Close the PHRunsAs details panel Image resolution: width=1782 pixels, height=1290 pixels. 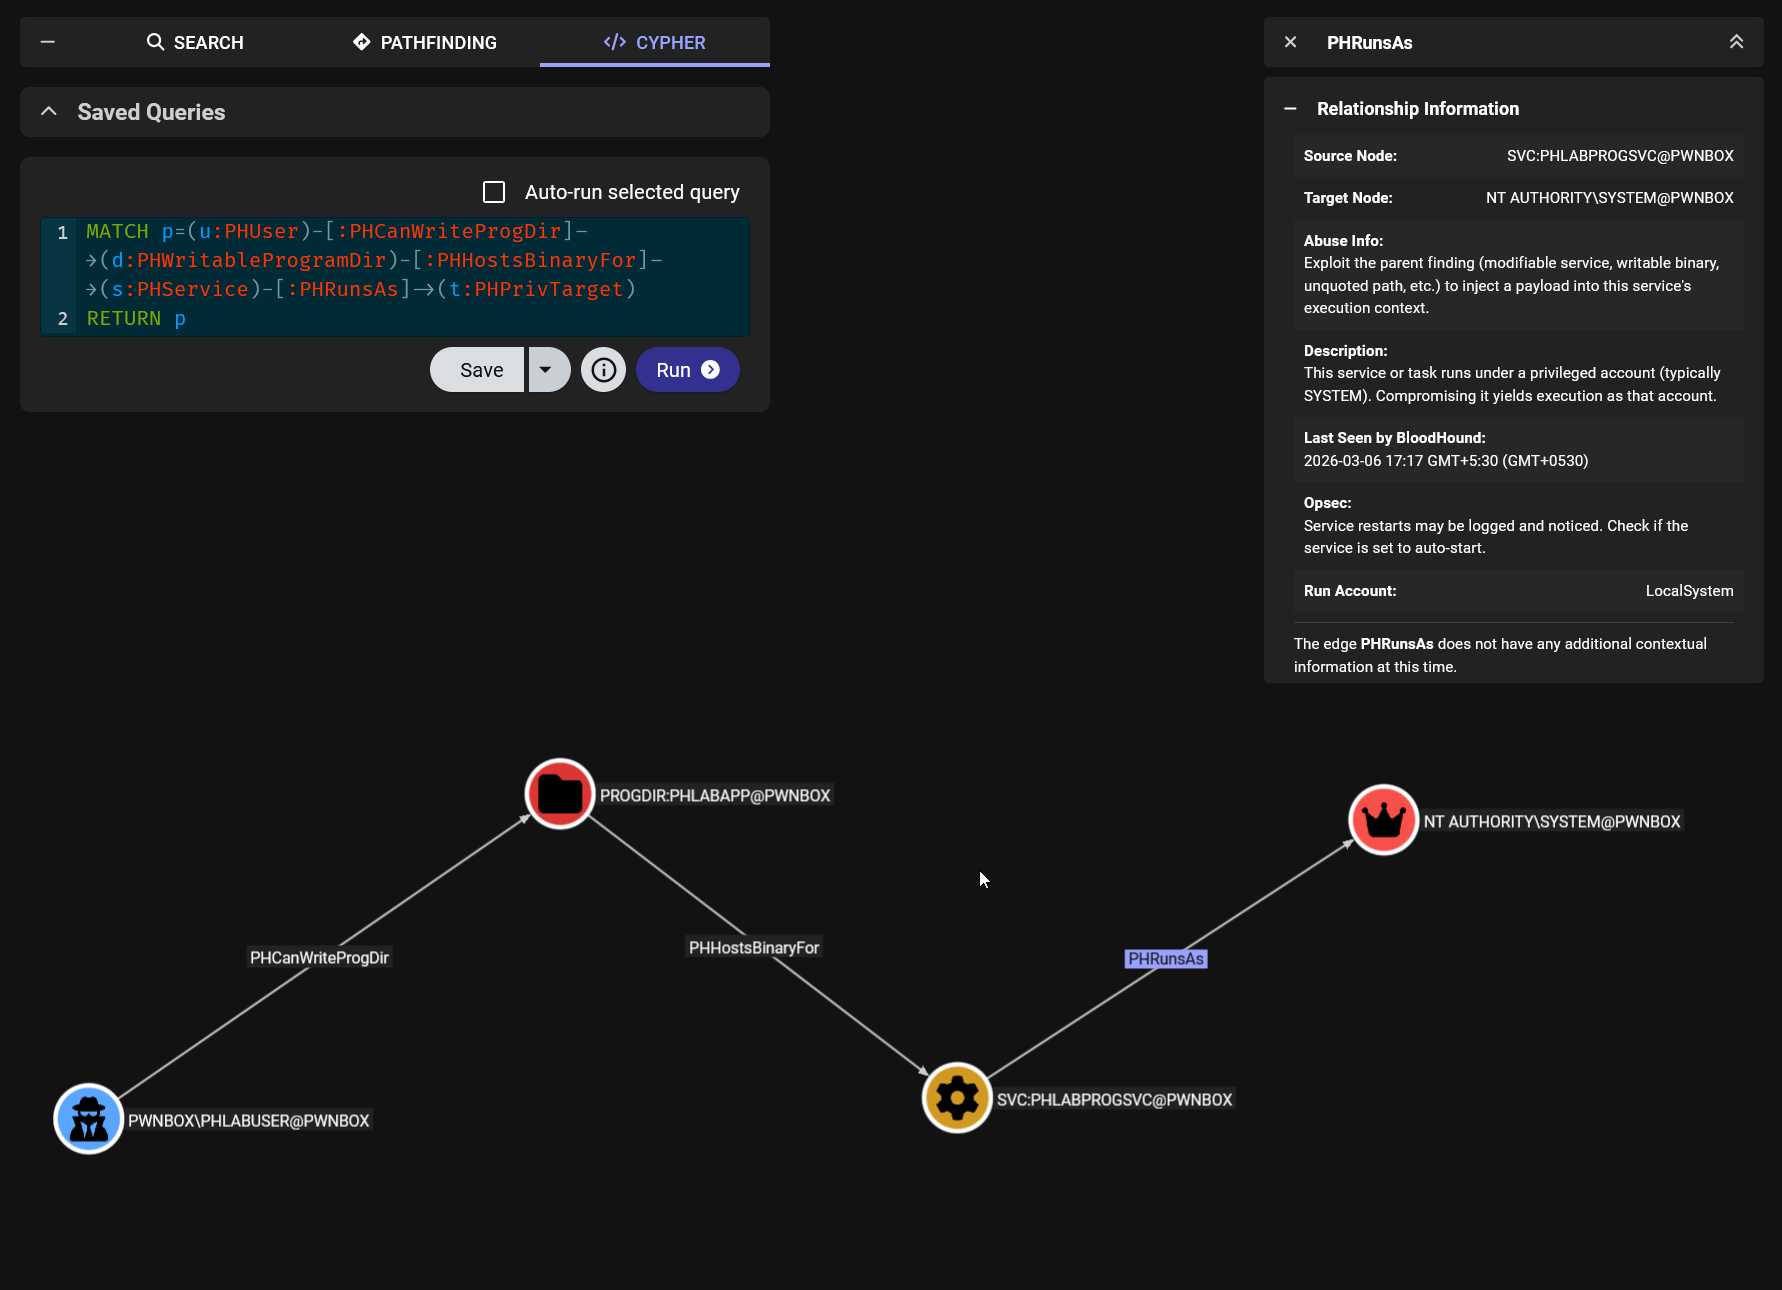(1290, 42)
